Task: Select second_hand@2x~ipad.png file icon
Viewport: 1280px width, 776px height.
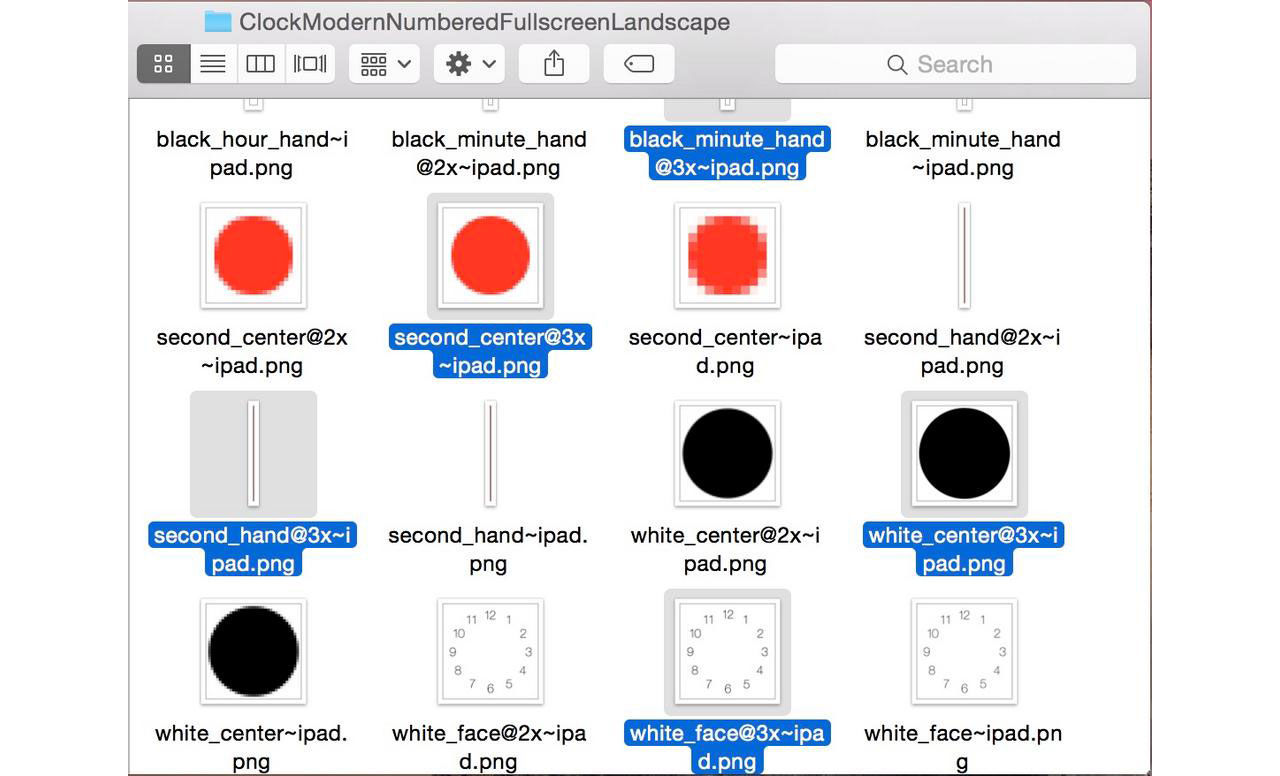Action: point(963,255)
